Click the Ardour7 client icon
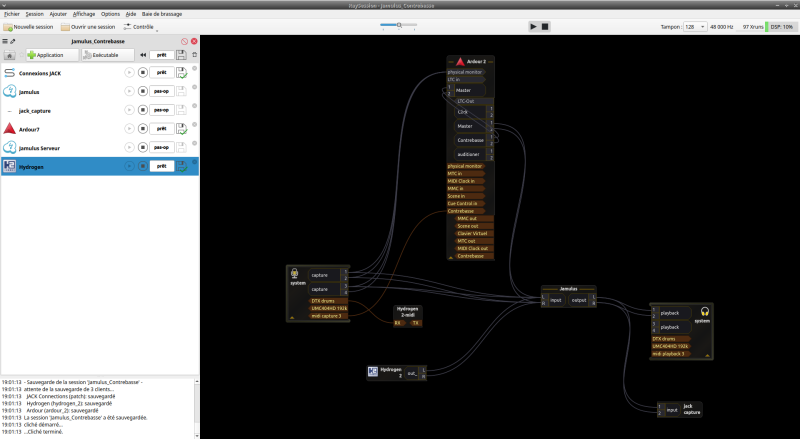Screen dimensions: 800x439 [10, 129]
